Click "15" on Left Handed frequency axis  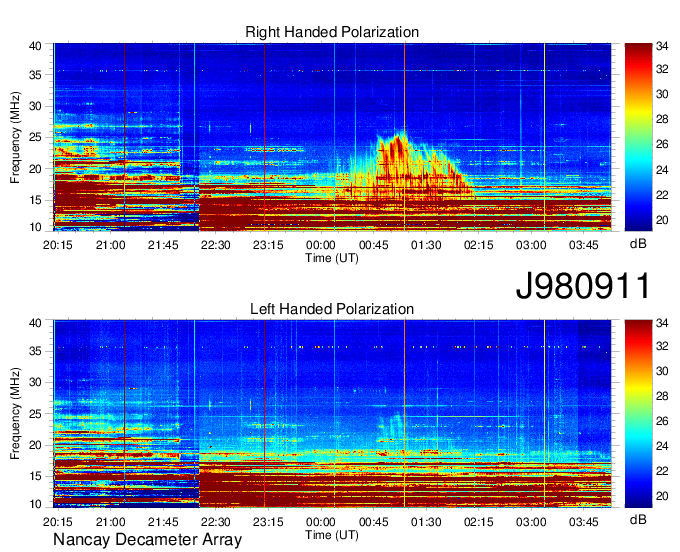[35, 477]
